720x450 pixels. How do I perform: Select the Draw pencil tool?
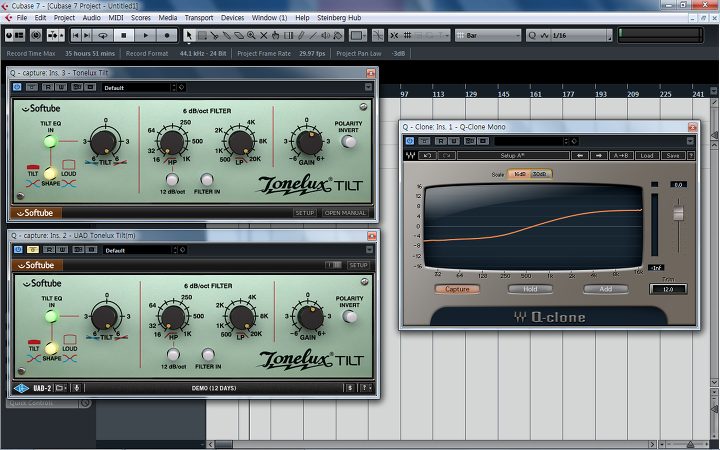pyautogui.click(x=301, y=35)
